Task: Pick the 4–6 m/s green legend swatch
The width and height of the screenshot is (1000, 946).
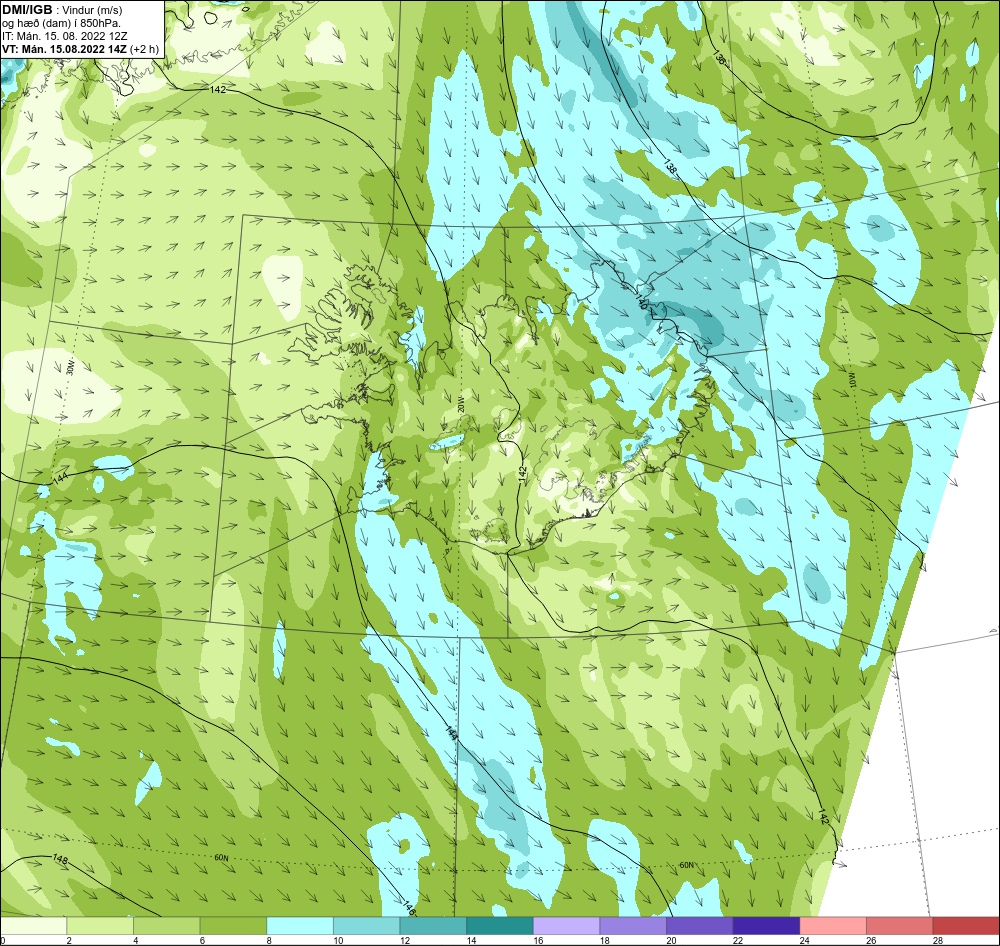Action: (x=166, y=926)
